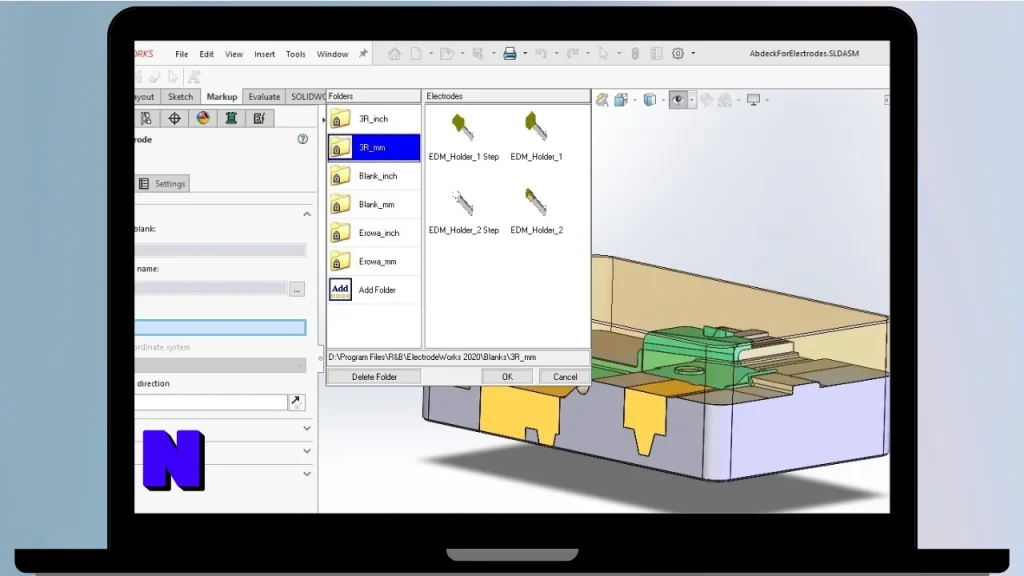This screenshot has height=576, width=1024.
Task: Open the rightmost manager panel tab icon
Action: coord(259,118)
